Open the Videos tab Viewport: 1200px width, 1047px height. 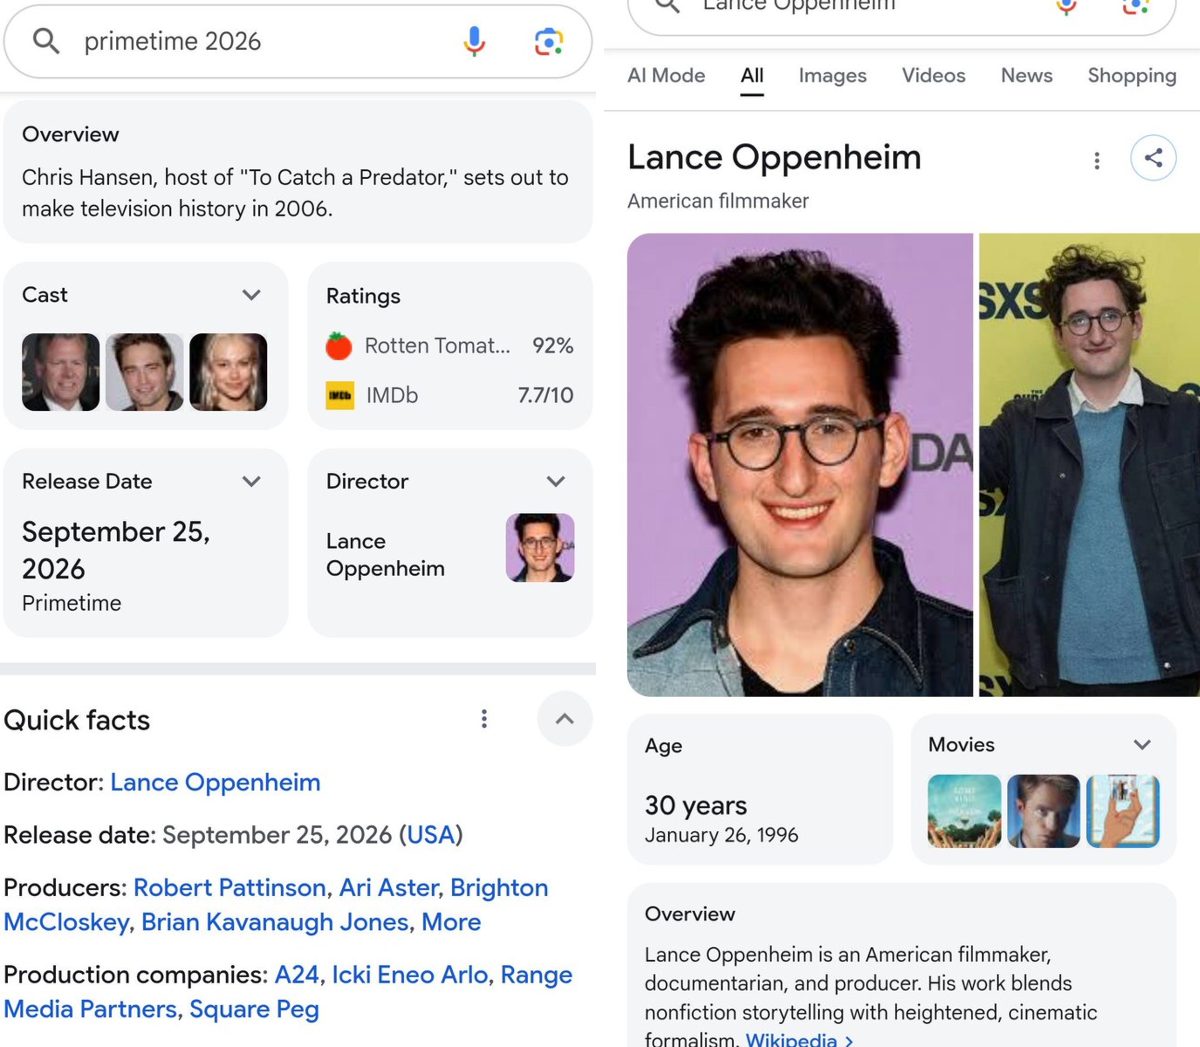[x=934, y=75]
